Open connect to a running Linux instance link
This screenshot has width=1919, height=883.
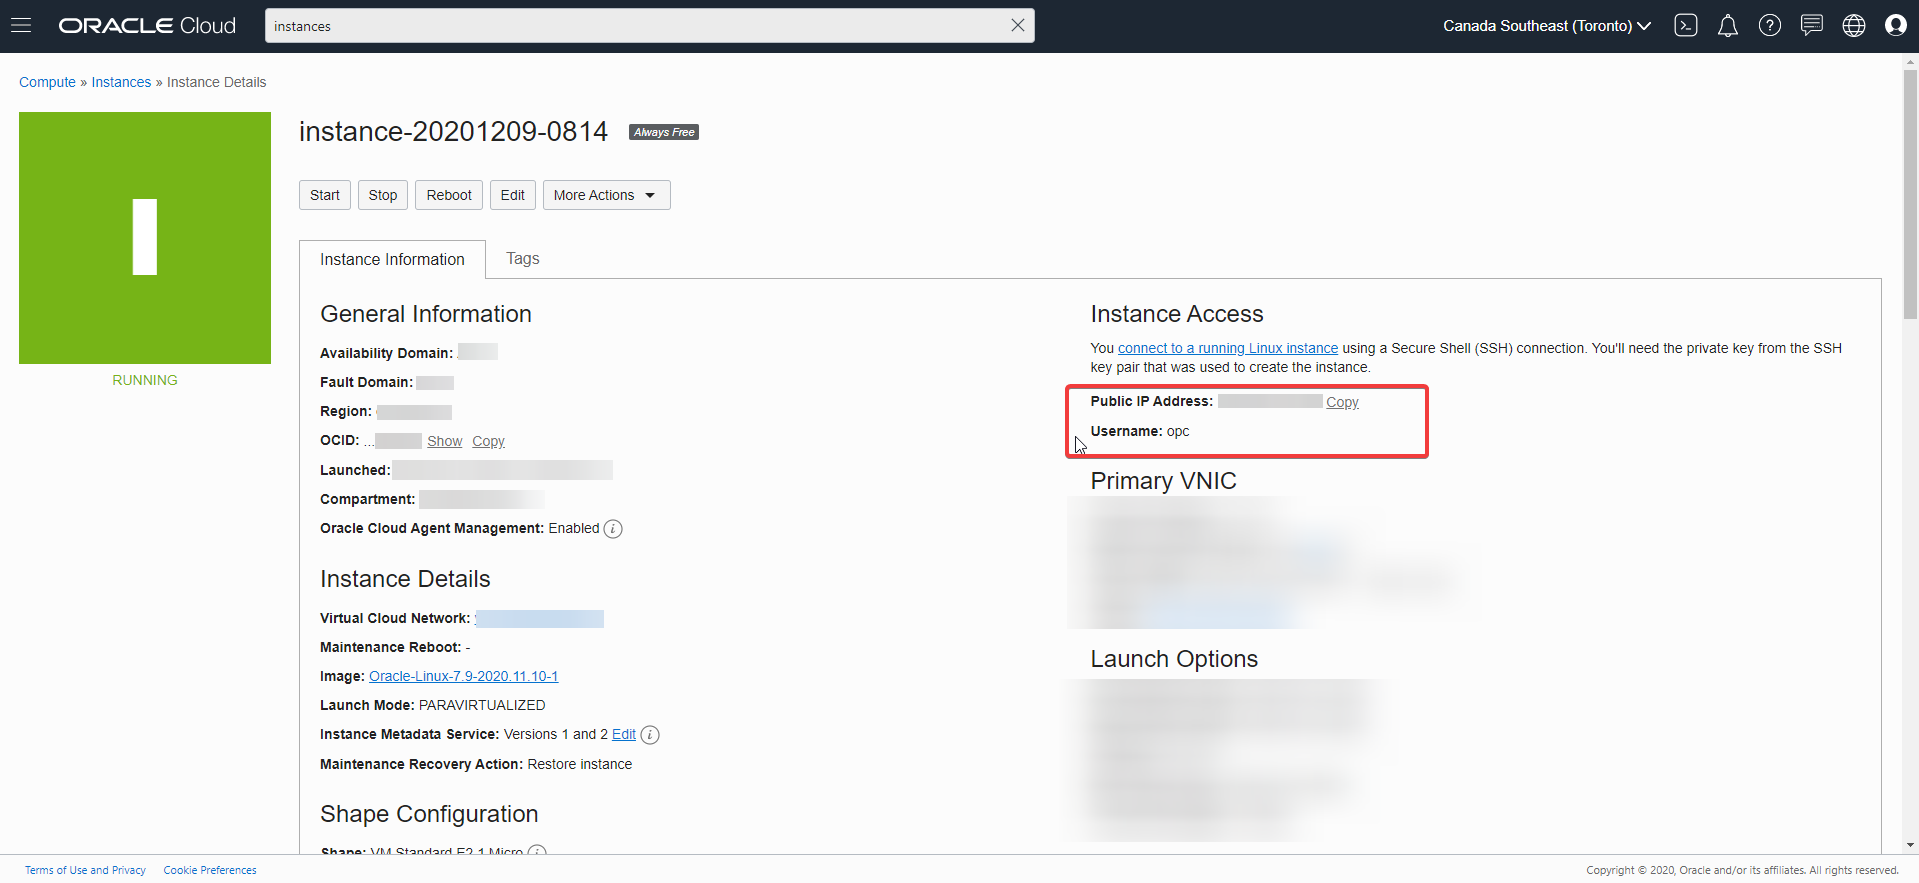tap(1228, 348)
